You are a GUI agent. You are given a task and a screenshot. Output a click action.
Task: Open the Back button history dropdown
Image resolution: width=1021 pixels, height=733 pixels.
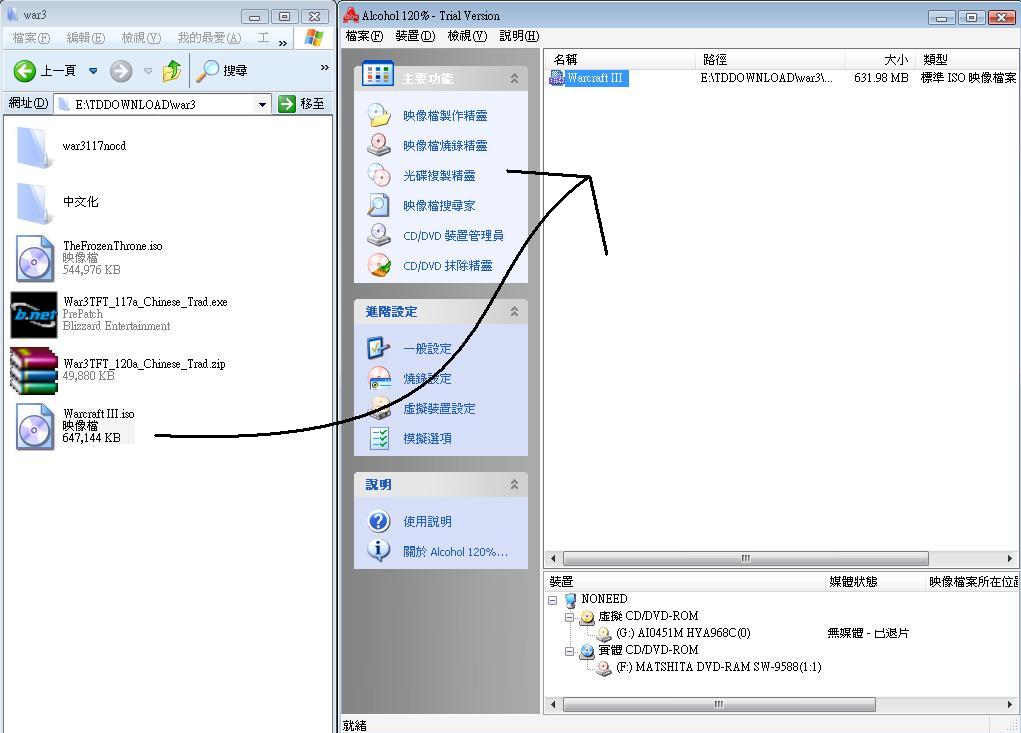tap(93, 70)
